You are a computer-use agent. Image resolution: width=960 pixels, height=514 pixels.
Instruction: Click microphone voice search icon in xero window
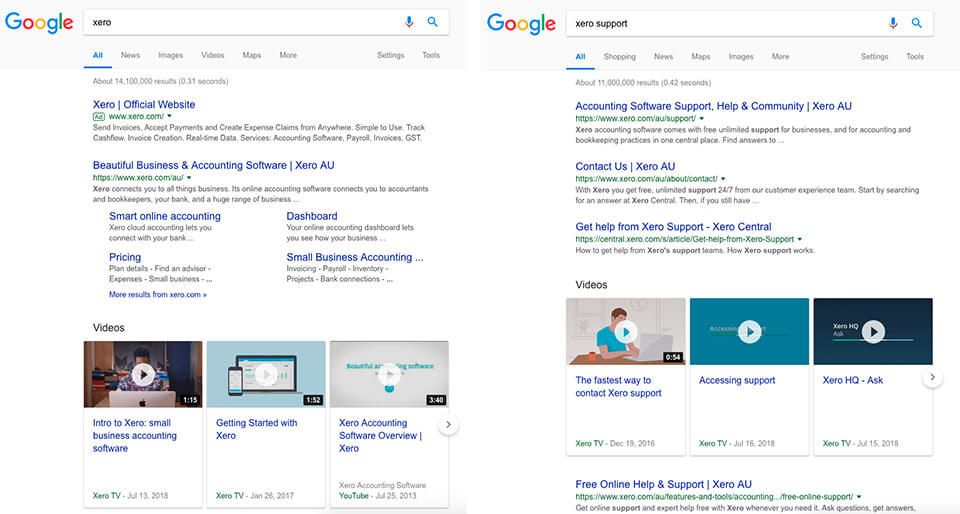point(409,22)
